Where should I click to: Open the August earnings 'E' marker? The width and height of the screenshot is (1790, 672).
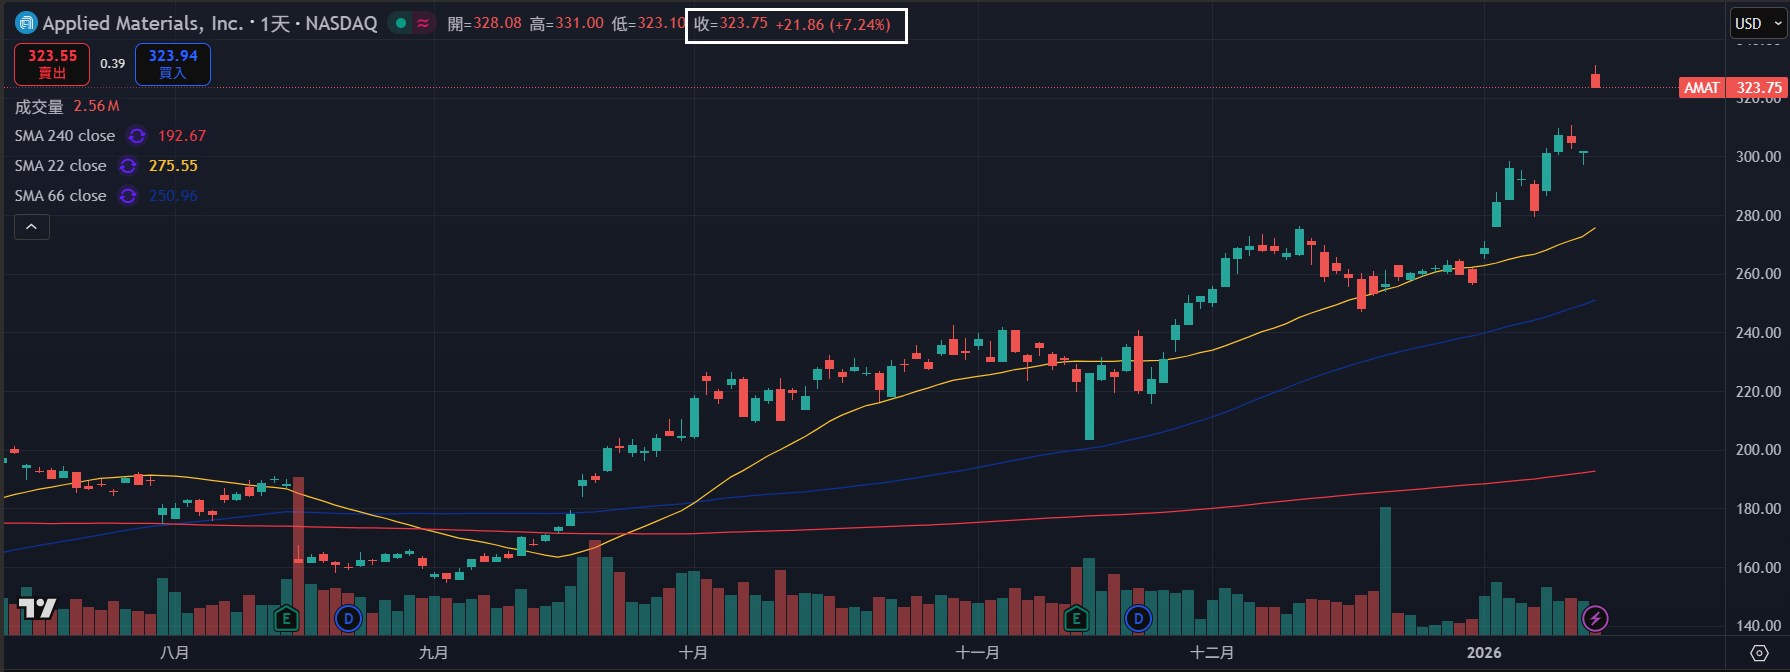(287, 619)
